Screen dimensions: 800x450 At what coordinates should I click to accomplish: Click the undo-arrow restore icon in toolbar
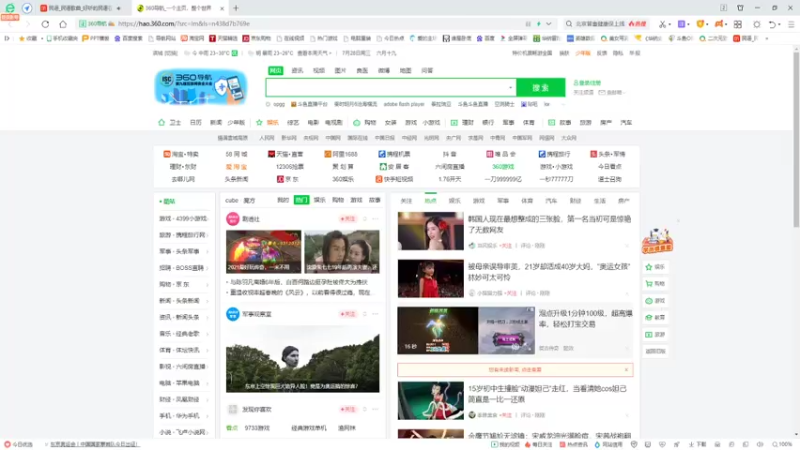point(772,24)
